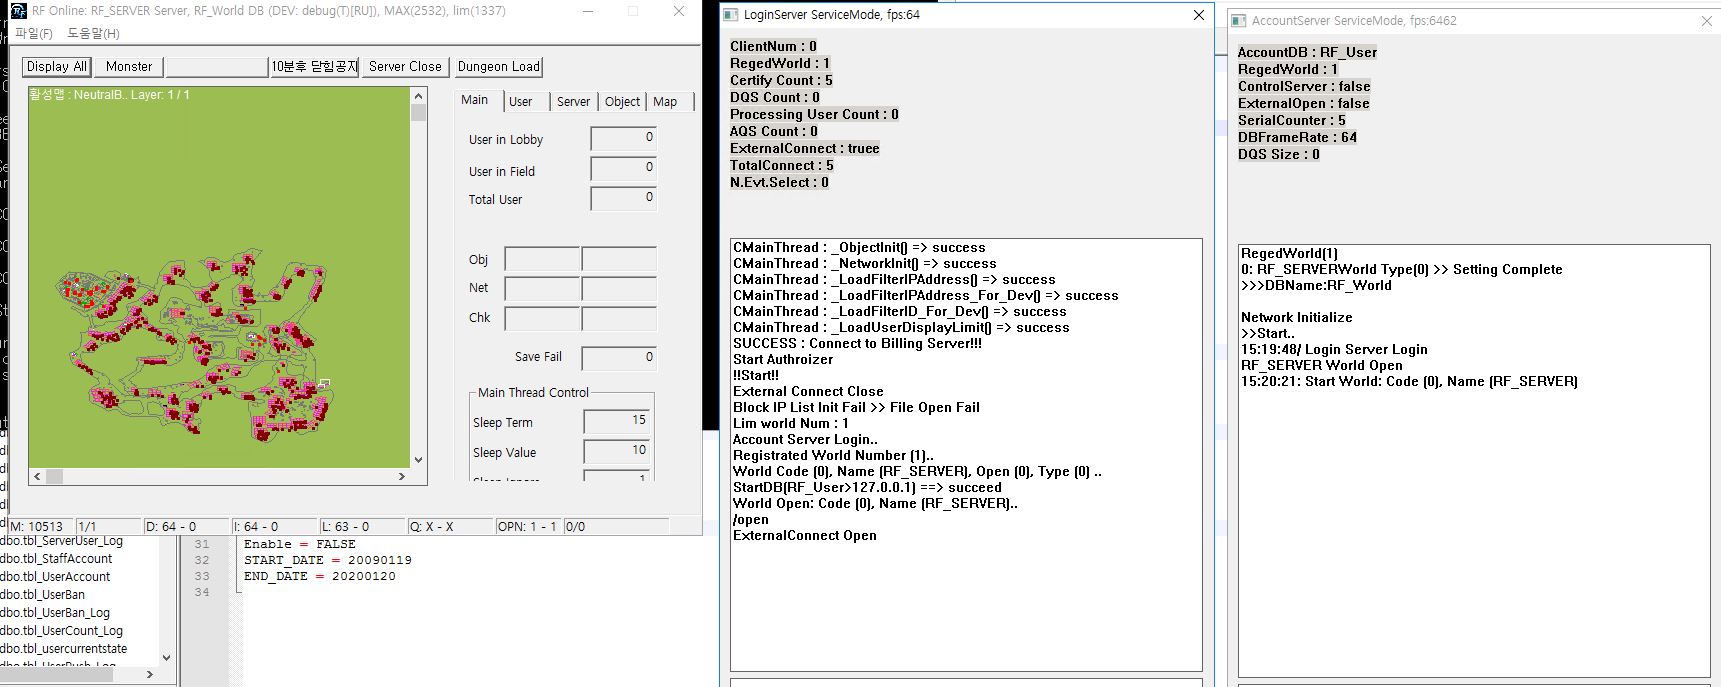This screenshot has height=687, width=1721.
Task: Click the 'OPN: 1 - 1' status bar entry
Action: 528,526
